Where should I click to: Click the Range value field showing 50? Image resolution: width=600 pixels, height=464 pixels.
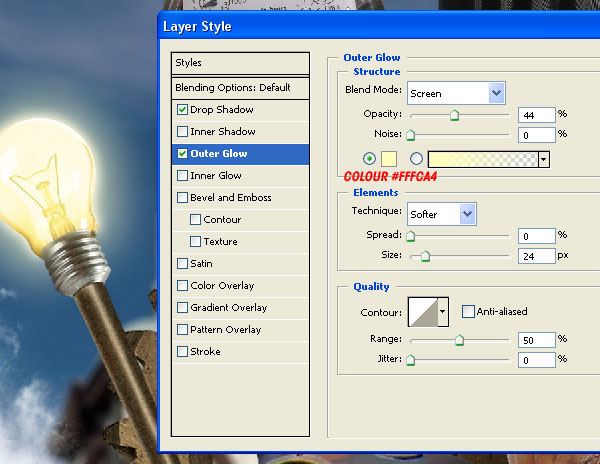click(536, 340)
